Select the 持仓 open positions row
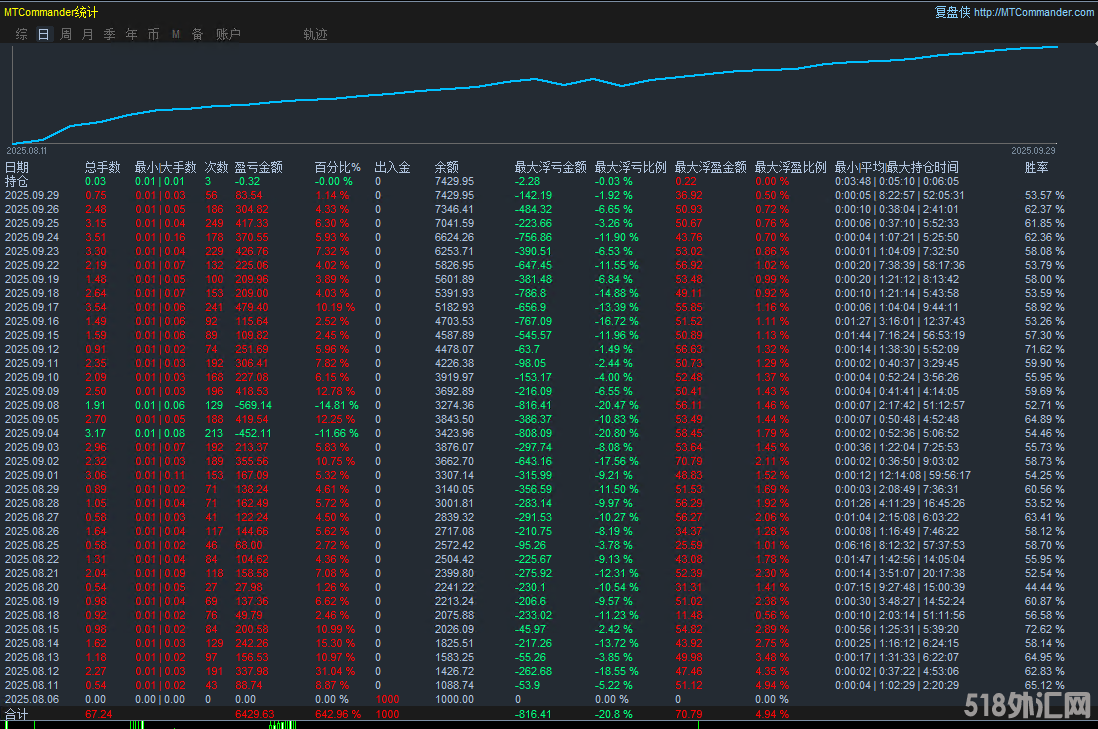Image resolution: width=1098 pixels, height=729 pixels. point(17,182)
